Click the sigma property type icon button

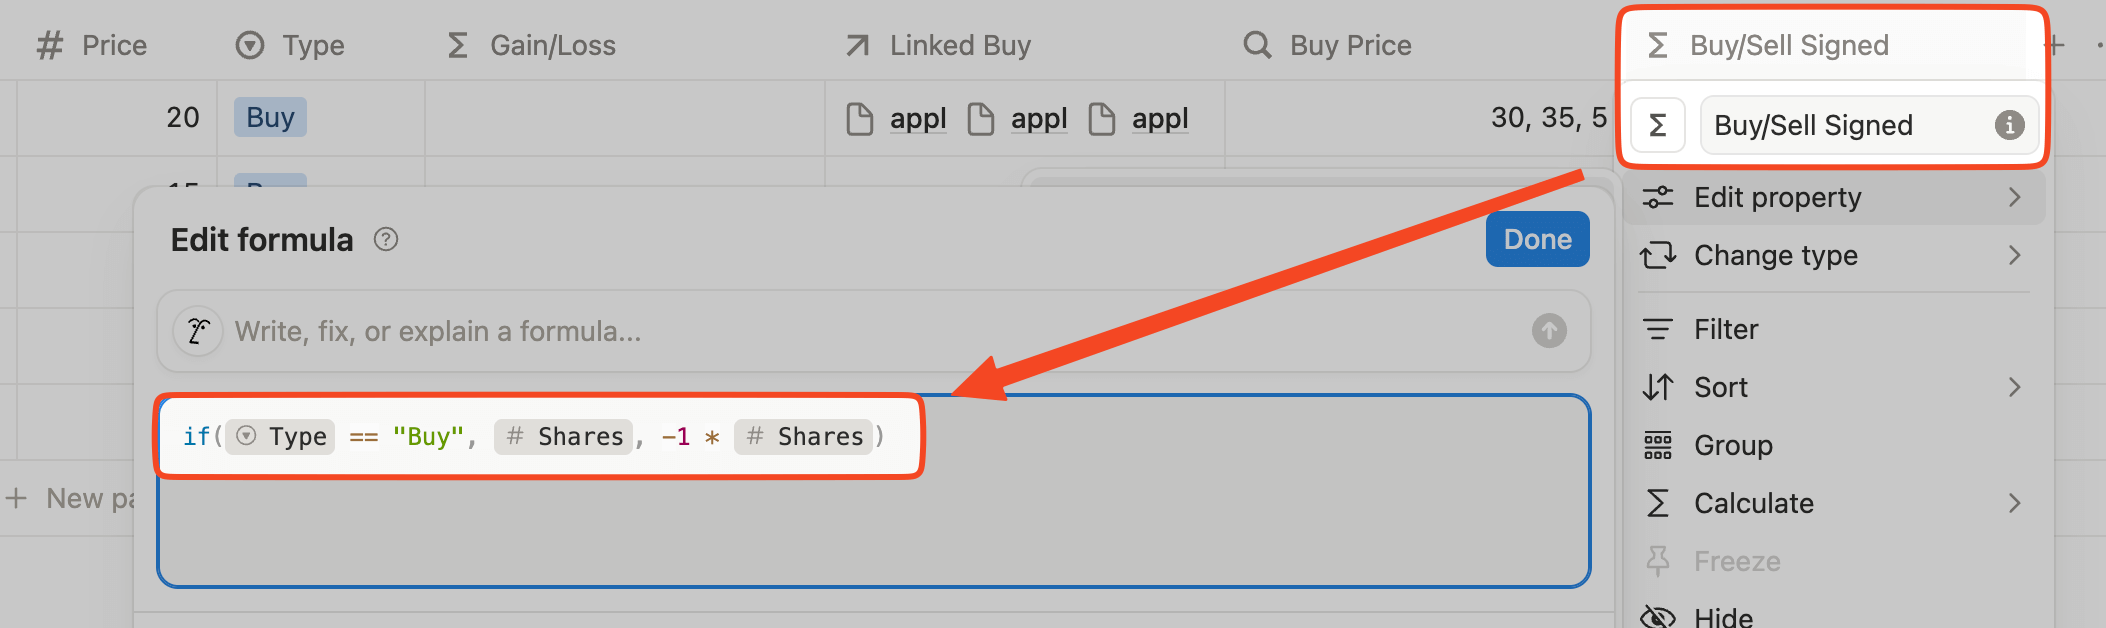point(1657,125)
